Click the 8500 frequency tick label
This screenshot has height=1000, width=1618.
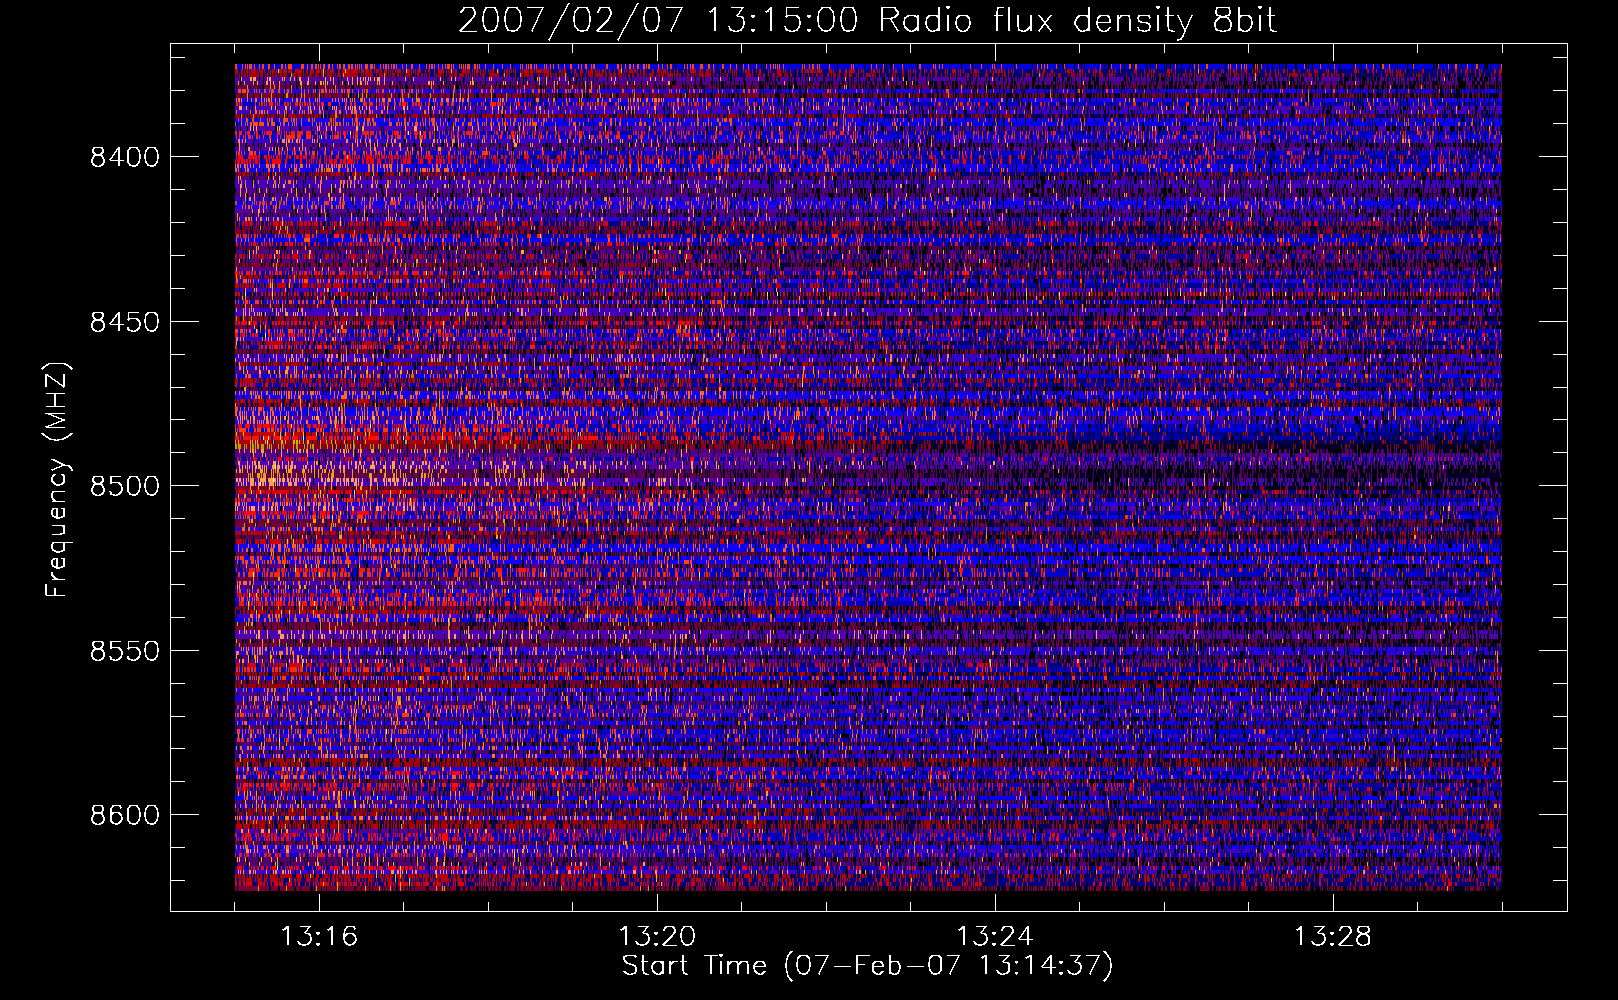tap(125, 486)
